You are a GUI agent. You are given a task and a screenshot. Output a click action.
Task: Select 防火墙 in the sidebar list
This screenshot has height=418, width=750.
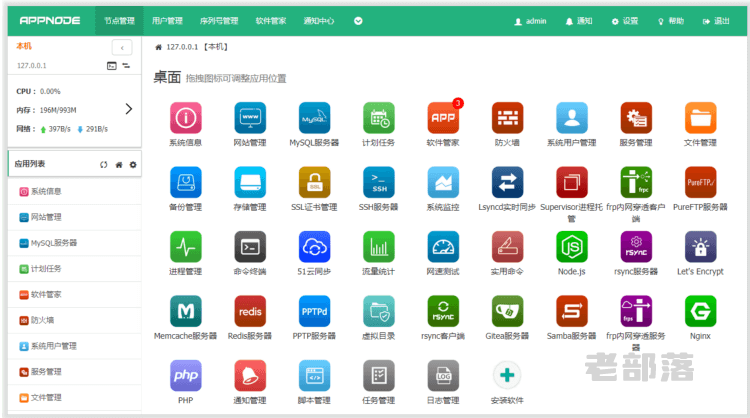75,320
